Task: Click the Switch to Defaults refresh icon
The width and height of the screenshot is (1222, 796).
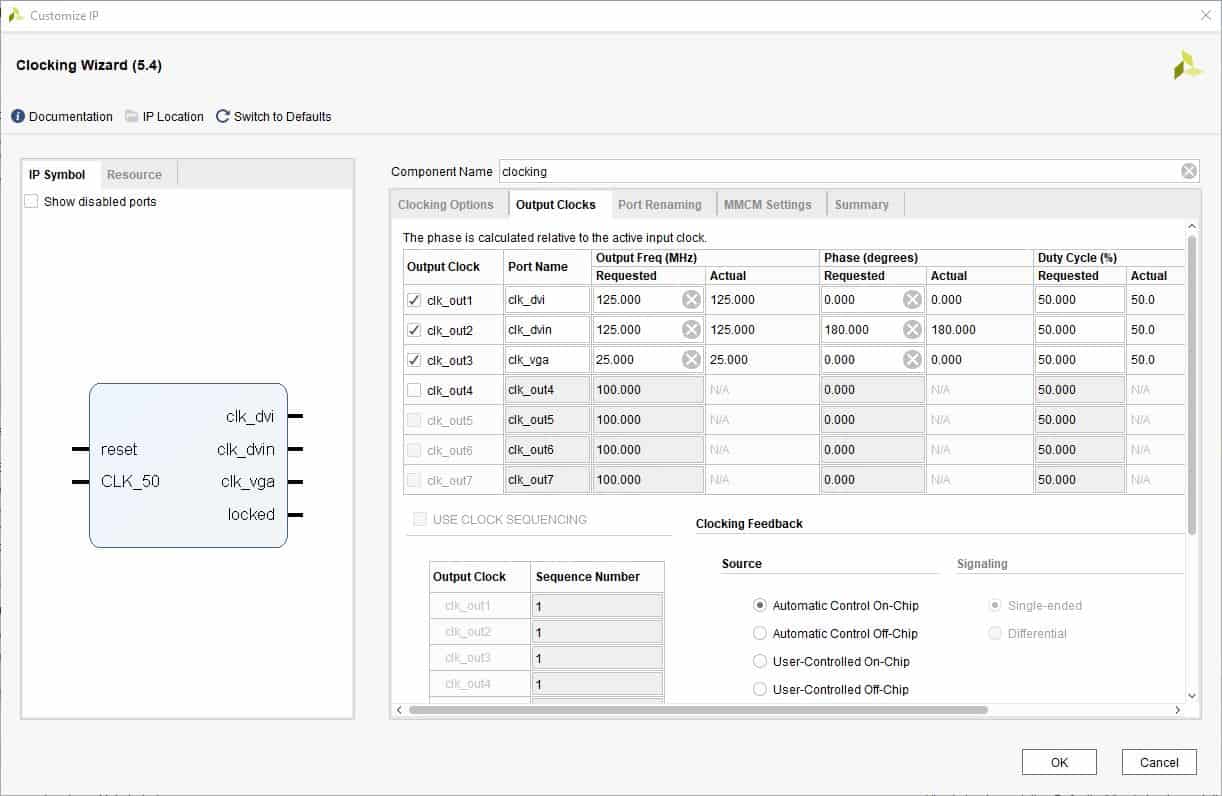Action: [x=223, y=117]
